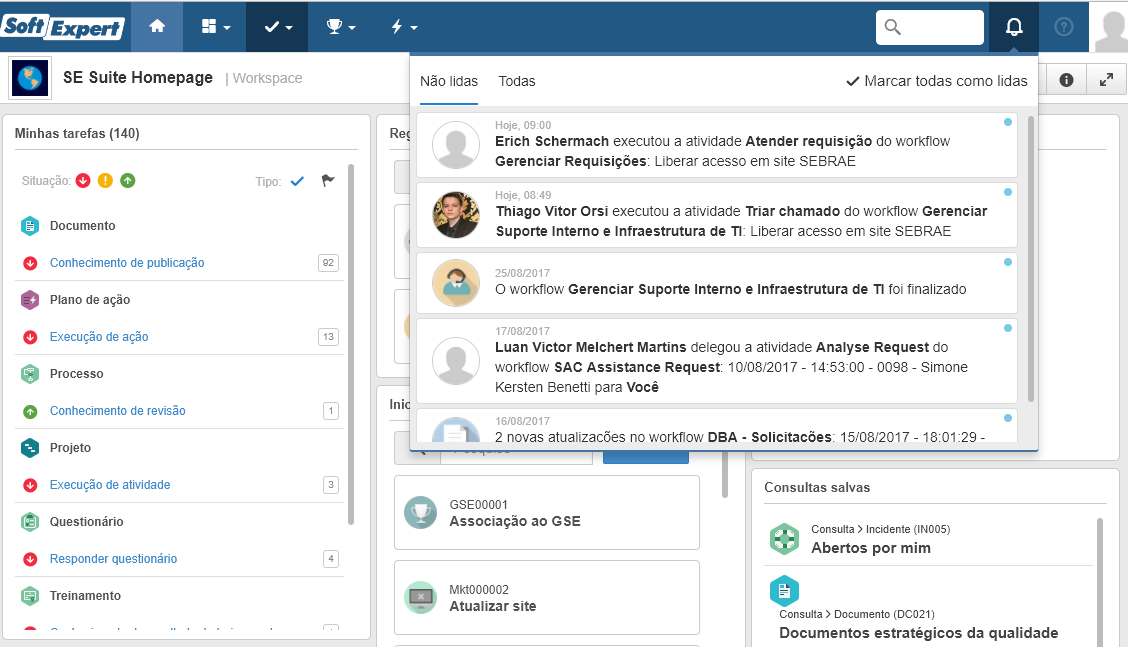This screenshot has width=1128, height=647.
Task: Switch to the Todas notifications tab
Action: (517, 81)
